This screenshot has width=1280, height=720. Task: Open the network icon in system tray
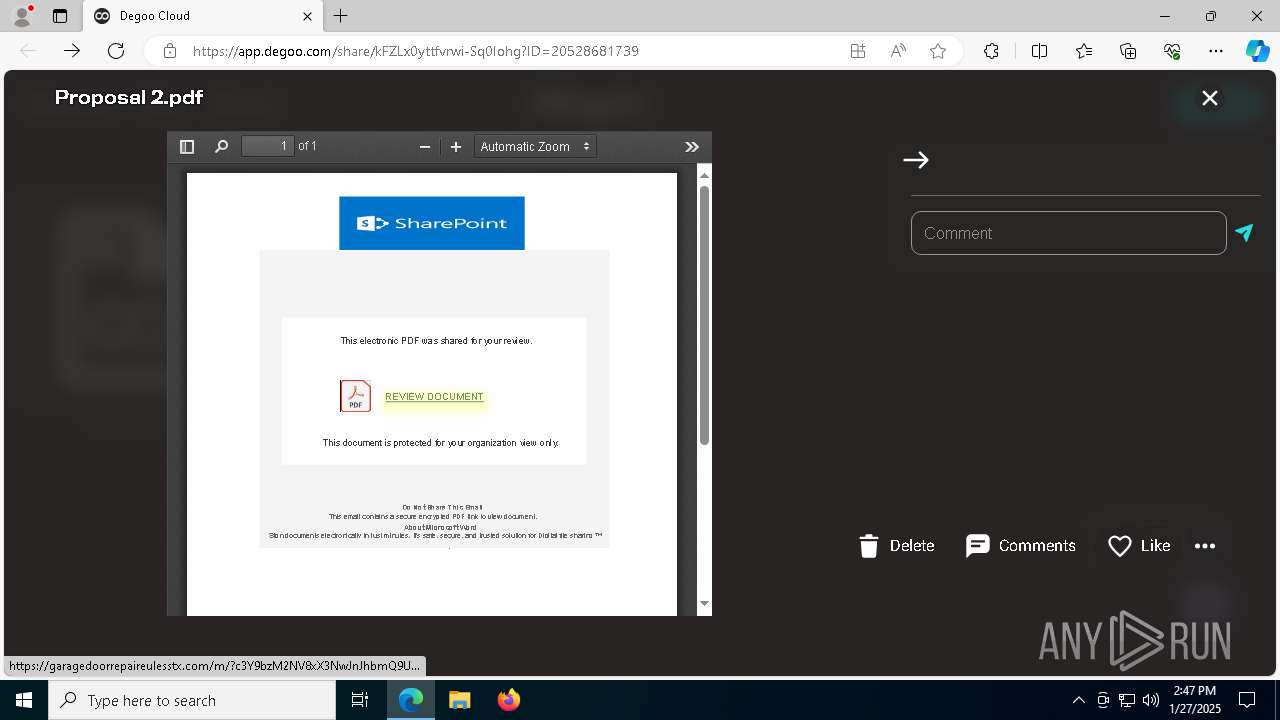tap(1126, 700)
